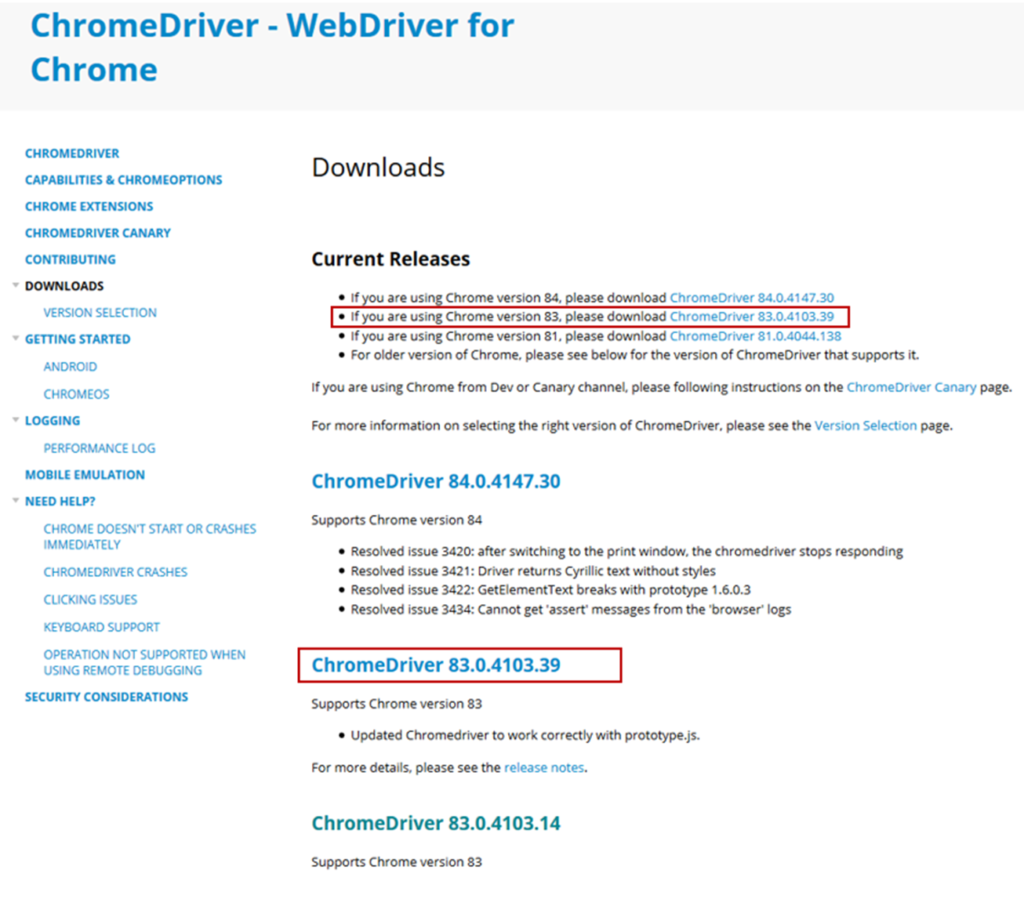Collapse the NEED HELP? section
The height and width of the screenshot is (913, 1024).
(x=15, y=501)
